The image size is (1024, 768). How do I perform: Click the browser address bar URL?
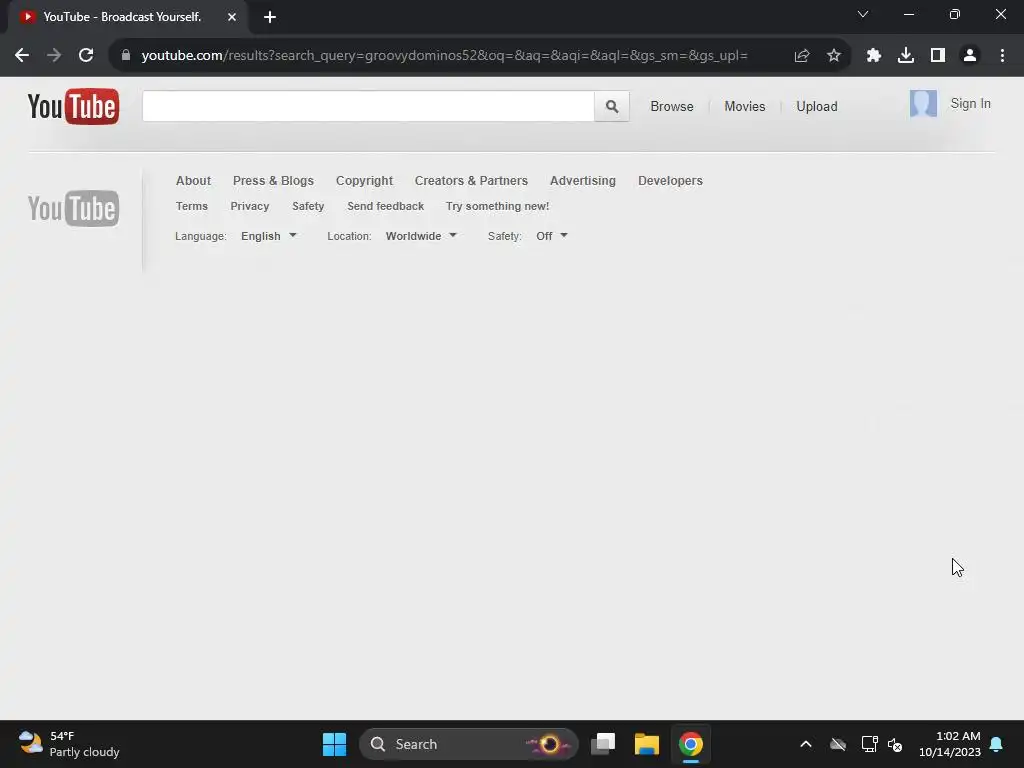point(444,56)
